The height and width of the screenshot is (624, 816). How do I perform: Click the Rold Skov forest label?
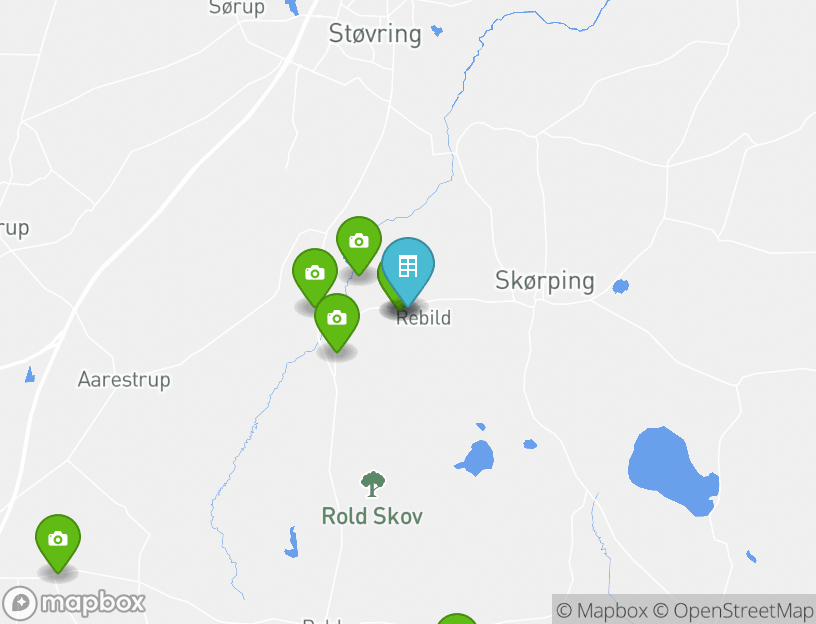[372, 516]
